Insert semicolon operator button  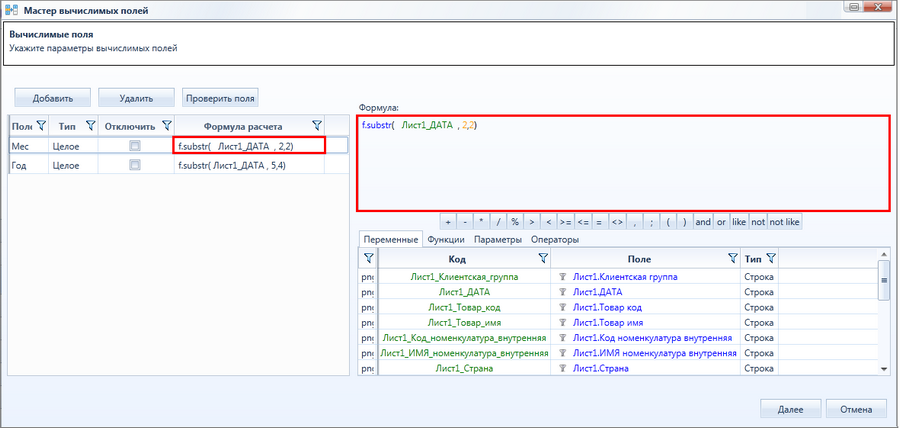pyautogui.click(x=651, y=222)
